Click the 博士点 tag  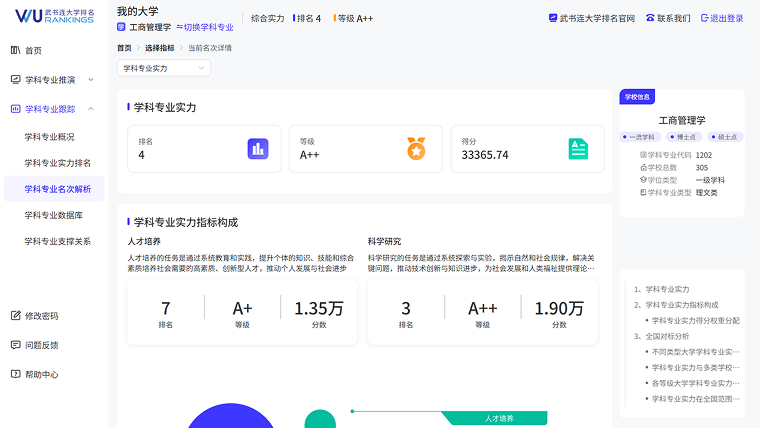(683, 137)
